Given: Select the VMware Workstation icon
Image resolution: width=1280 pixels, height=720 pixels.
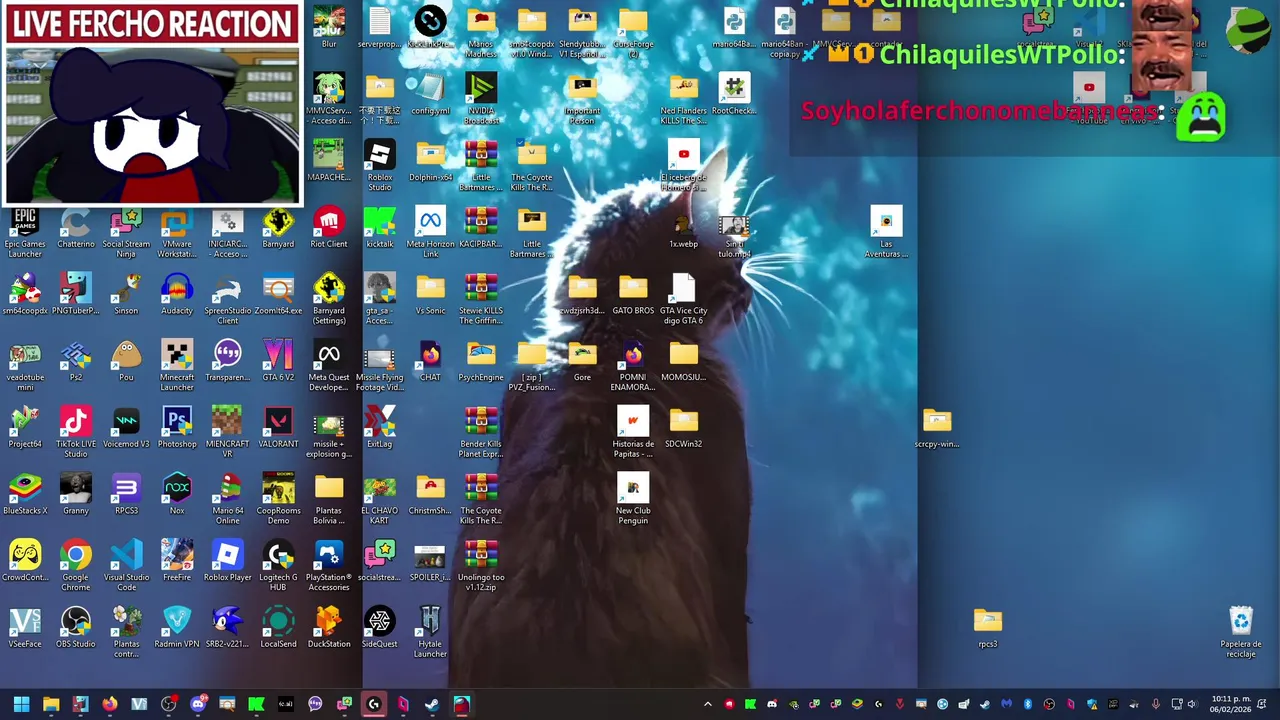Looking at the screenshot, I should coord(177,234).
